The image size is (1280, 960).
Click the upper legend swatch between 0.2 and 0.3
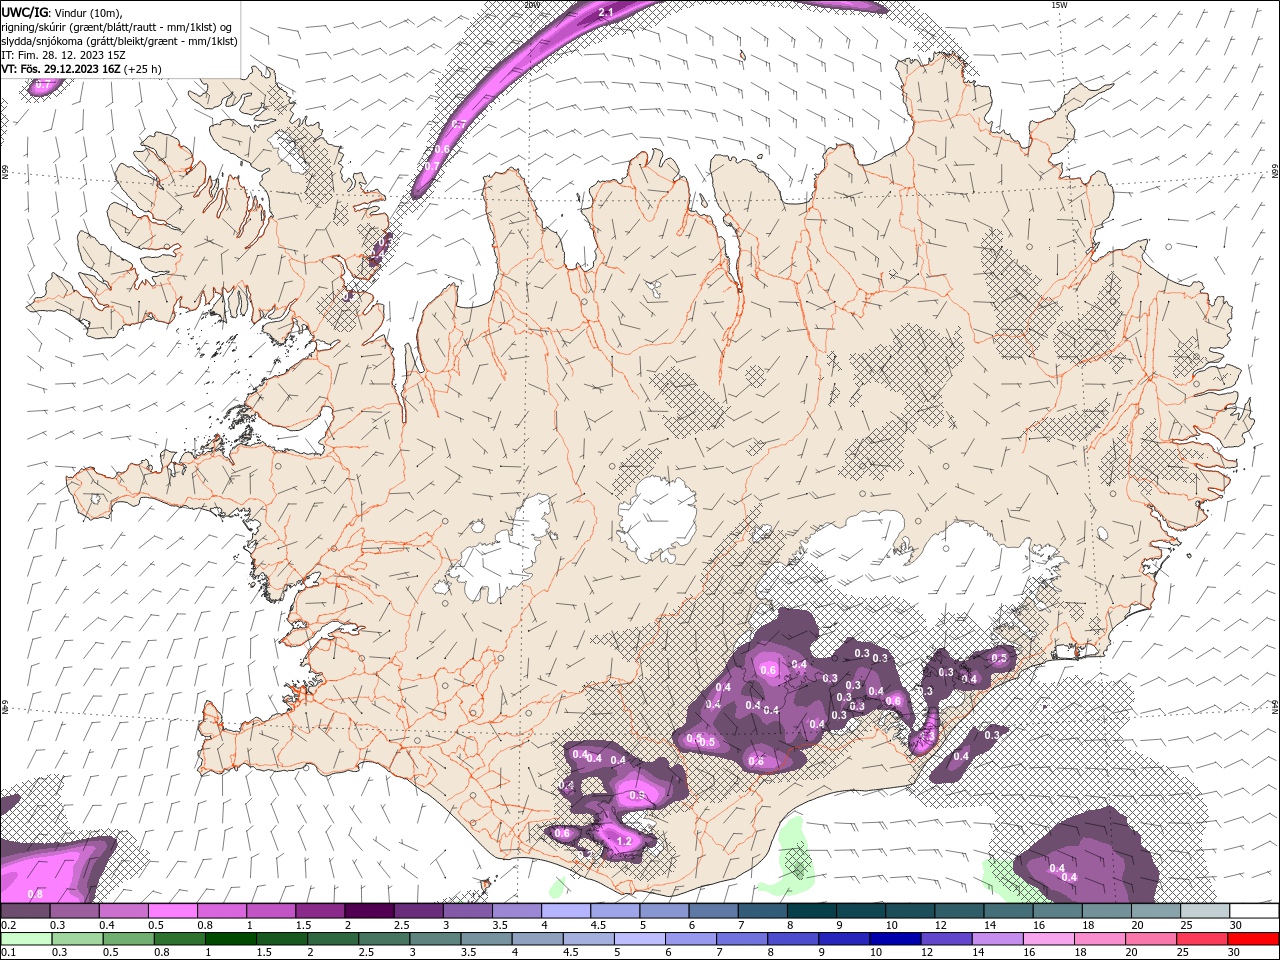pyautogui.click(x=25, y=911)
